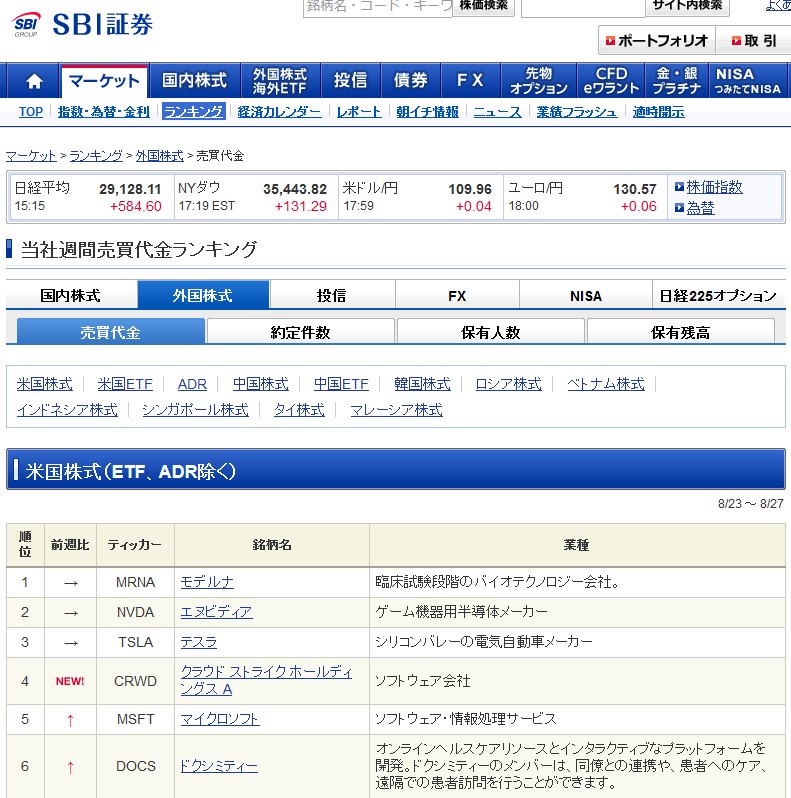Viewport: 791px width, 798px height.
Task: Jump to the 米国株式 market link
Action: [x=45, y=384]
